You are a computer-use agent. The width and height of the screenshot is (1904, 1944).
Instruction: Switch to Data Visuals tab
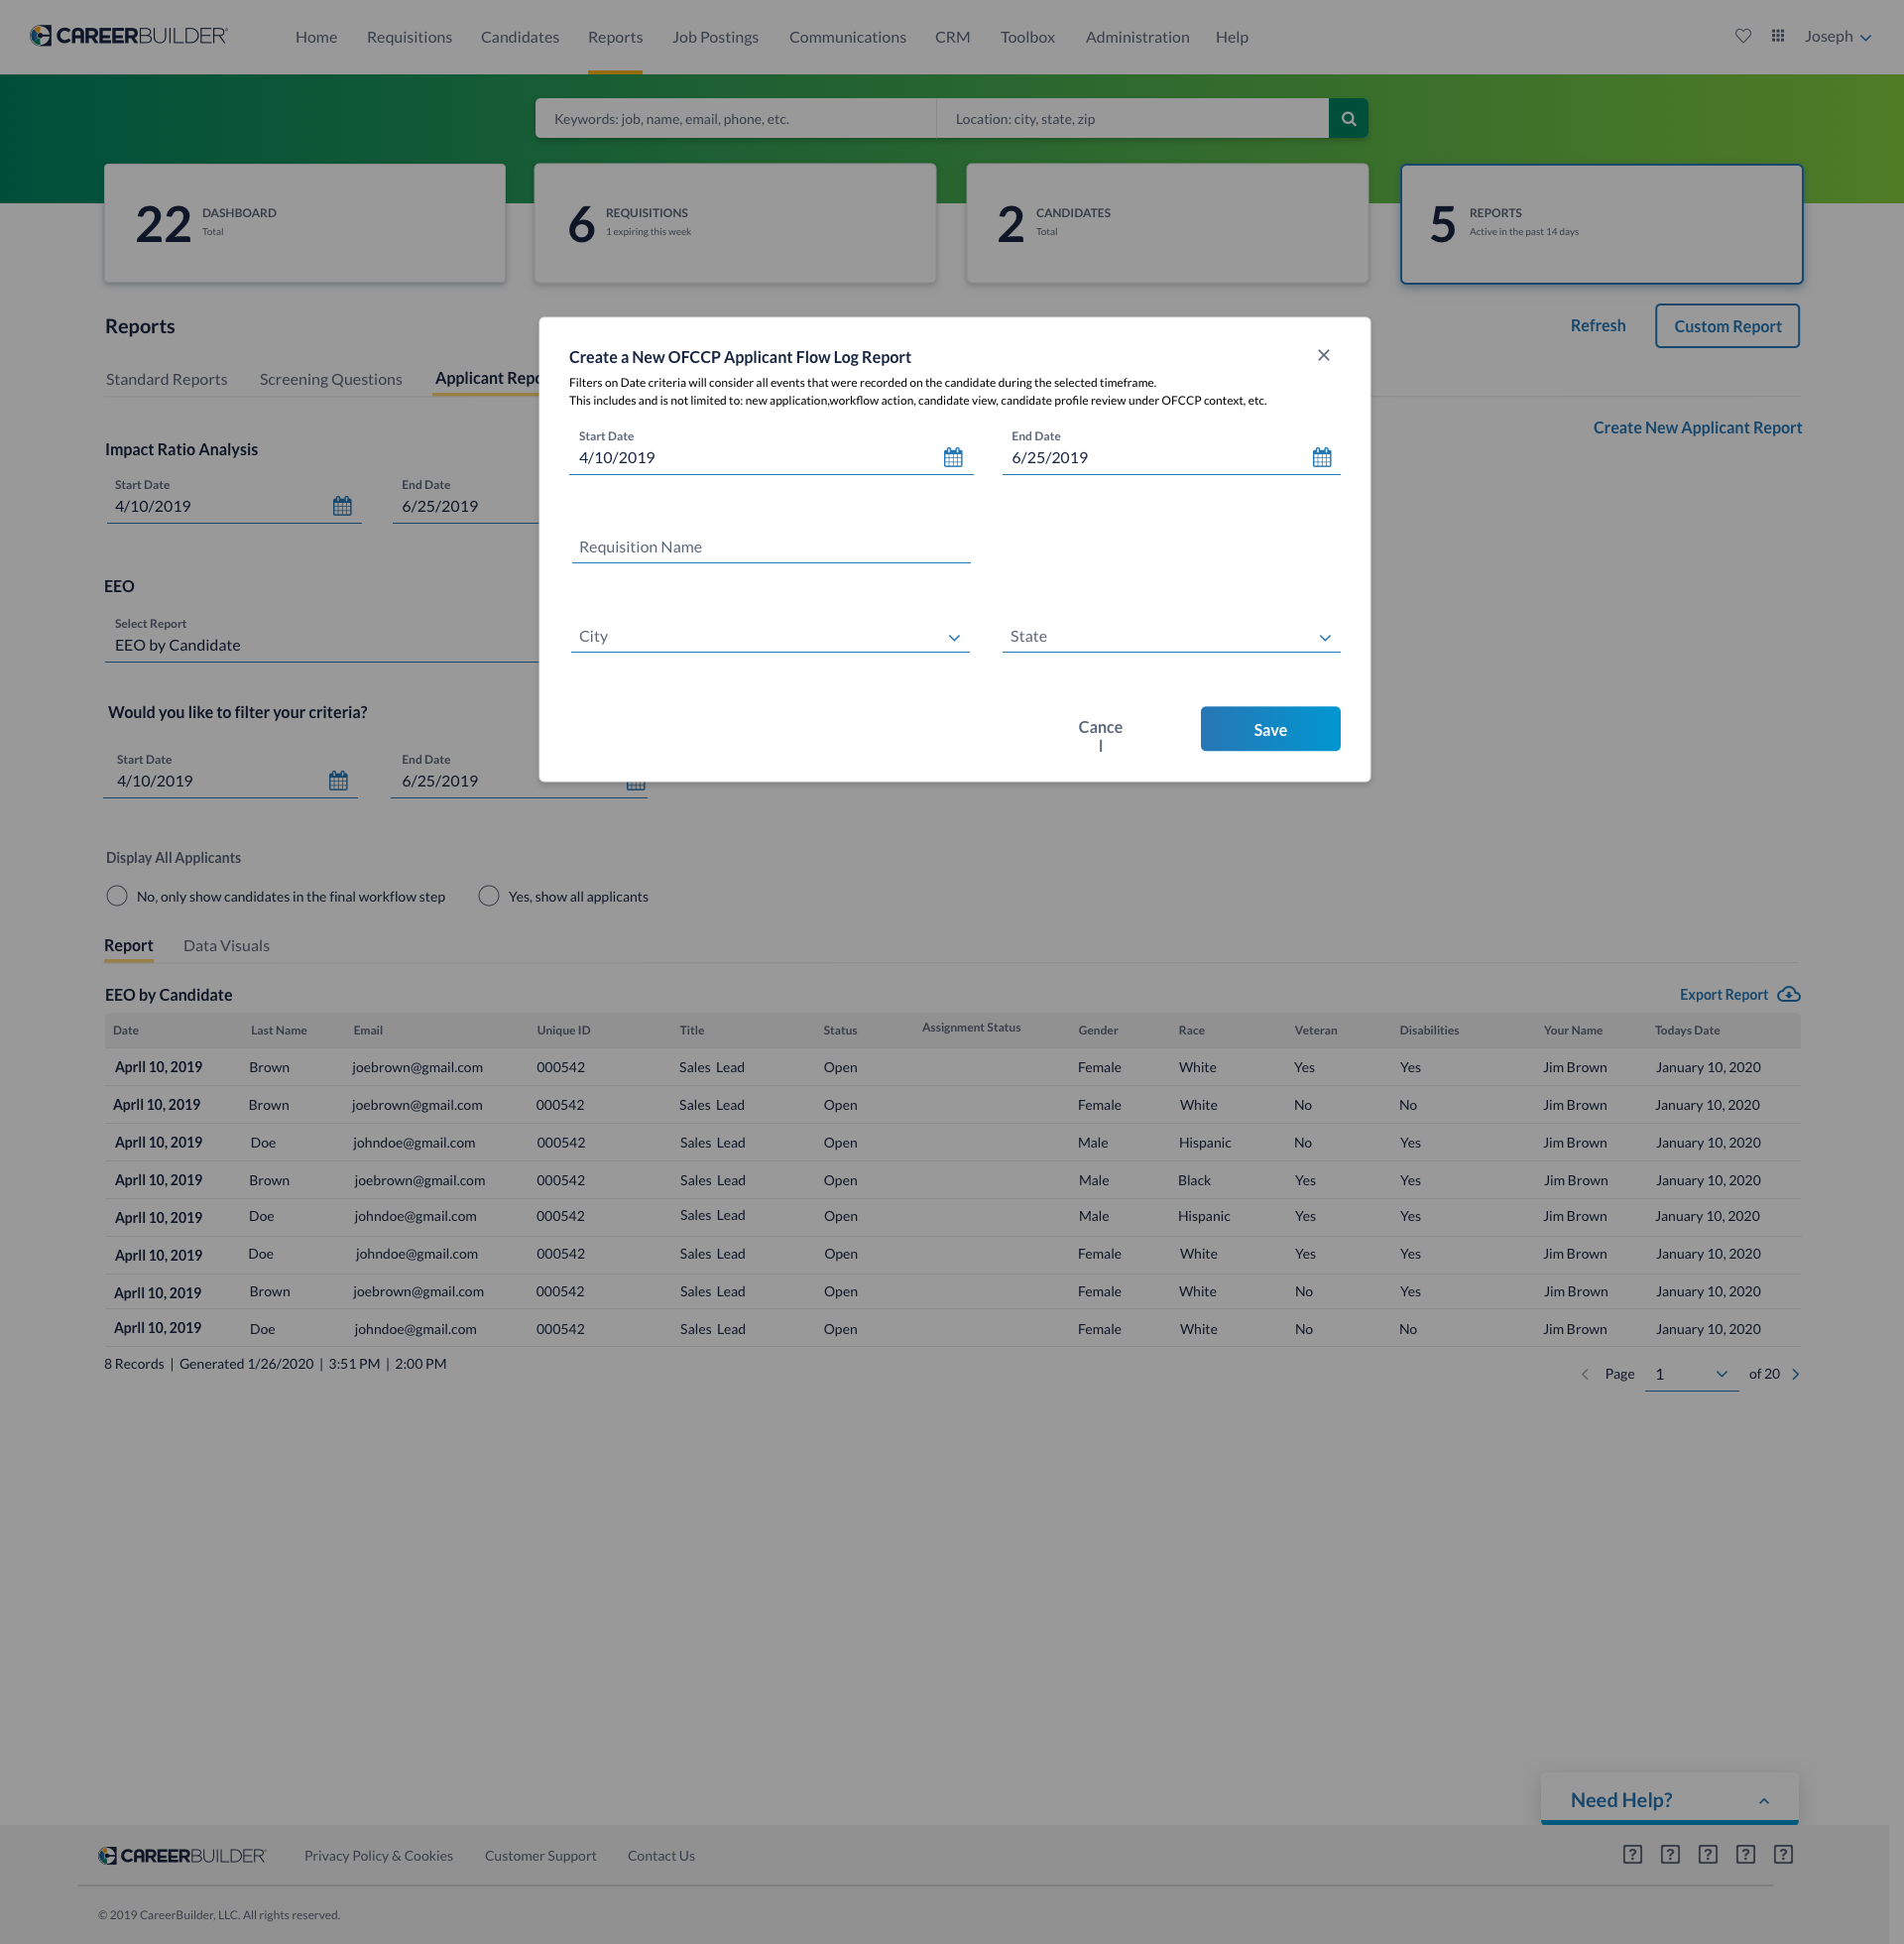click(x=226, y=946)
